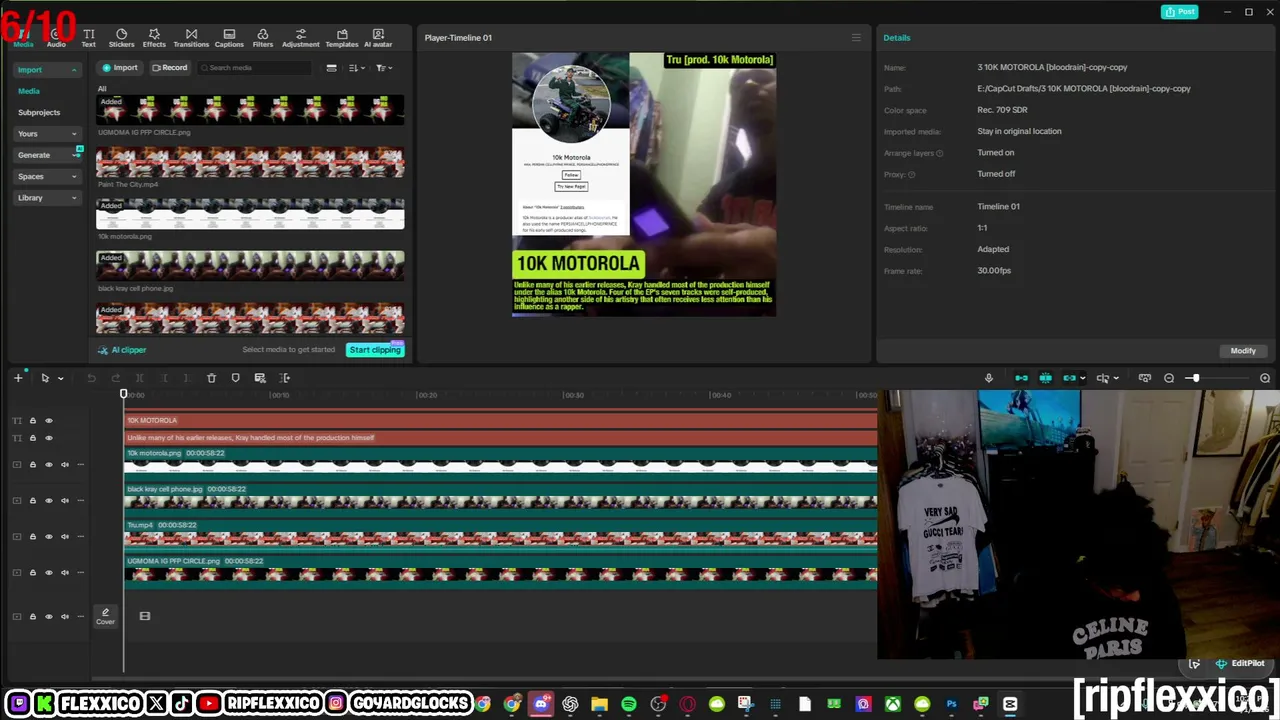Open the media filter dropdown
Viewport: 1280px width, 720px height.
pos(384,68)
